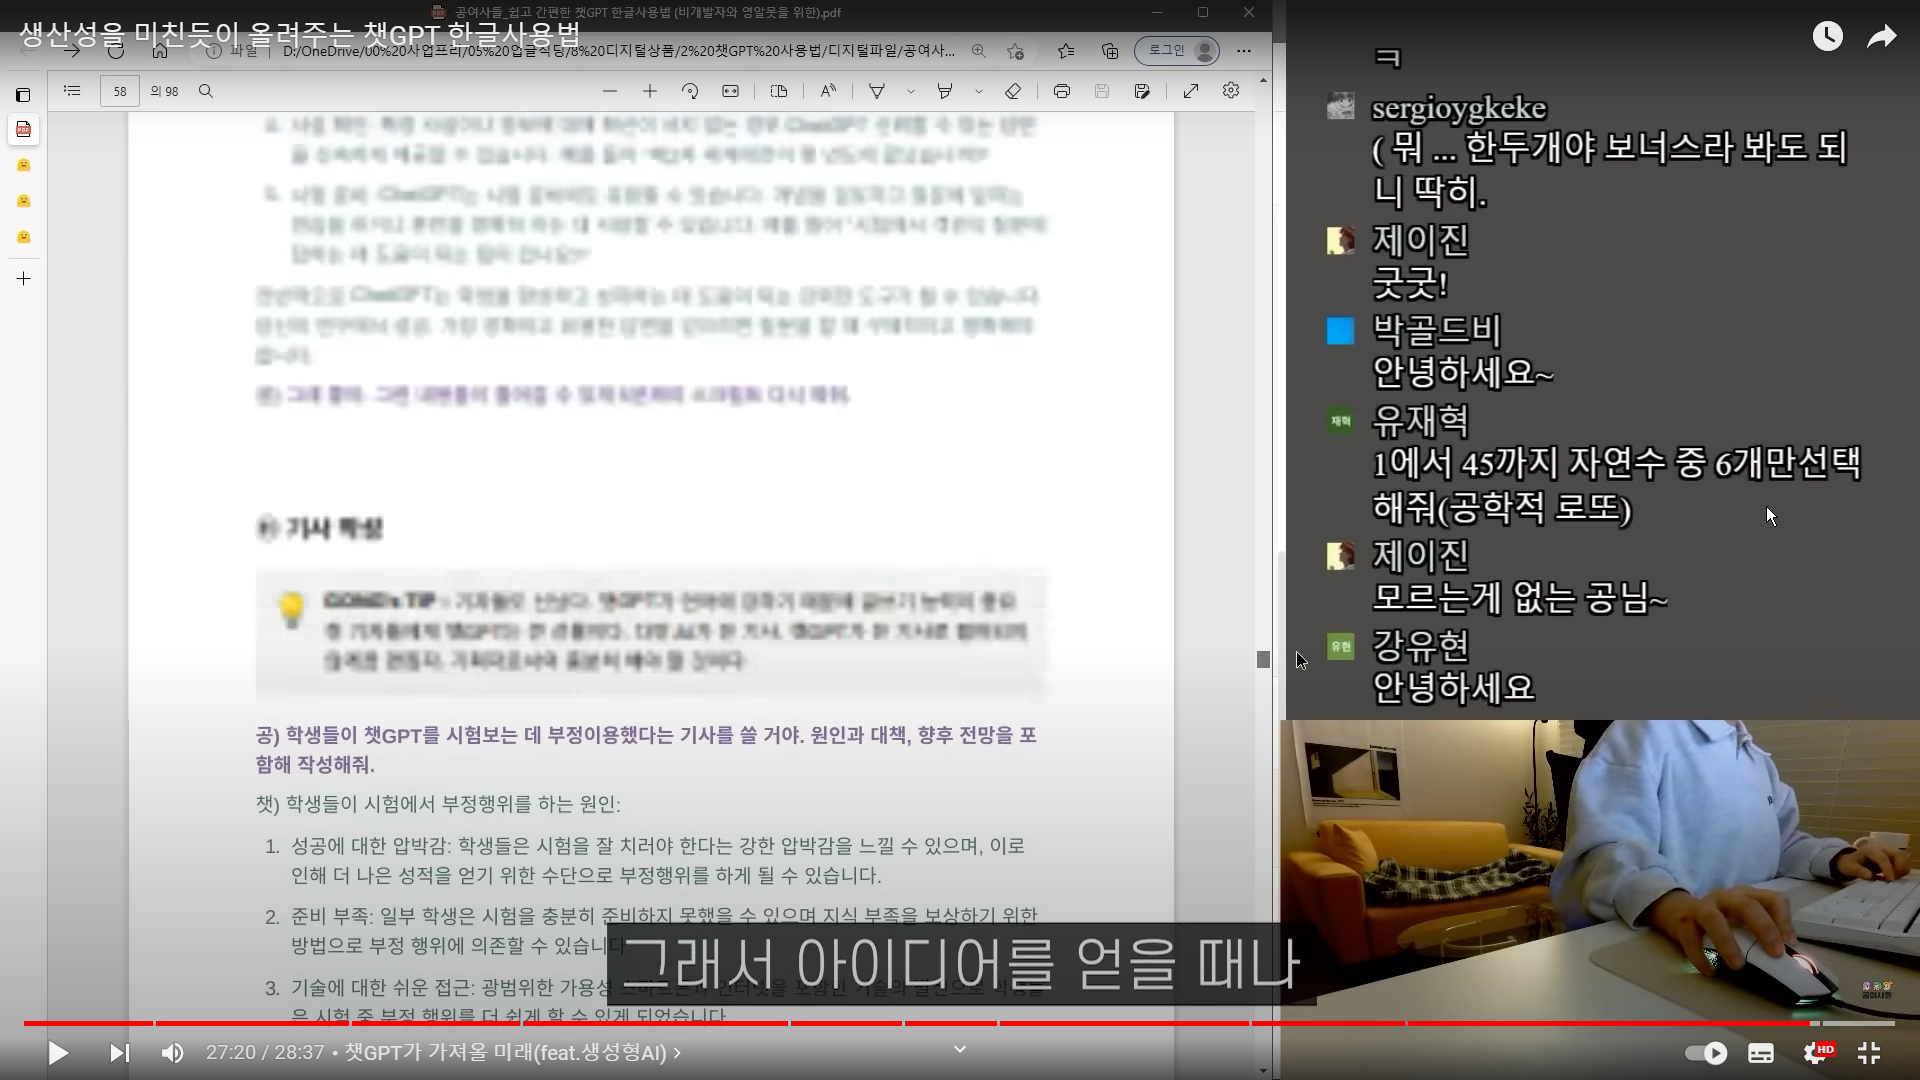Zoom in the PDF with plus
This screenshot has height=1080, width=1920.
[650, 91]
